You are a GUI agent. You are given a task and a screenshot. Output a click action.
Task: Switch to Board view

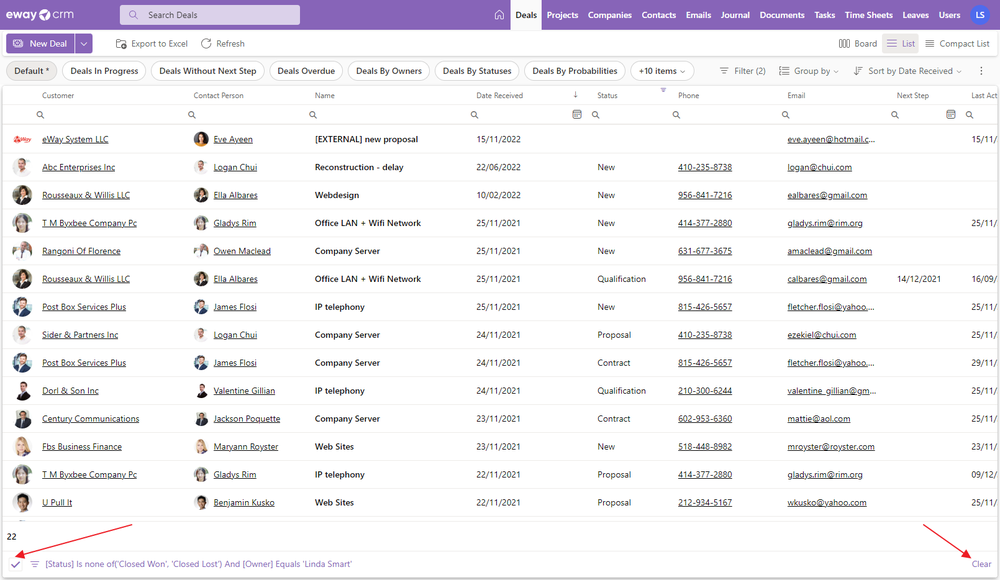(x=858, y=43)
